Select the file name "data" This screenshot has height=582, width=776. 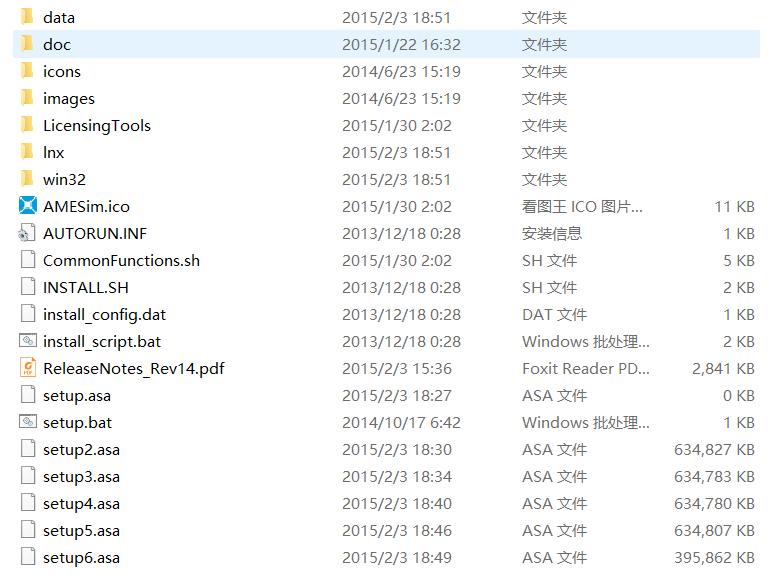click(x=59, y=18)
